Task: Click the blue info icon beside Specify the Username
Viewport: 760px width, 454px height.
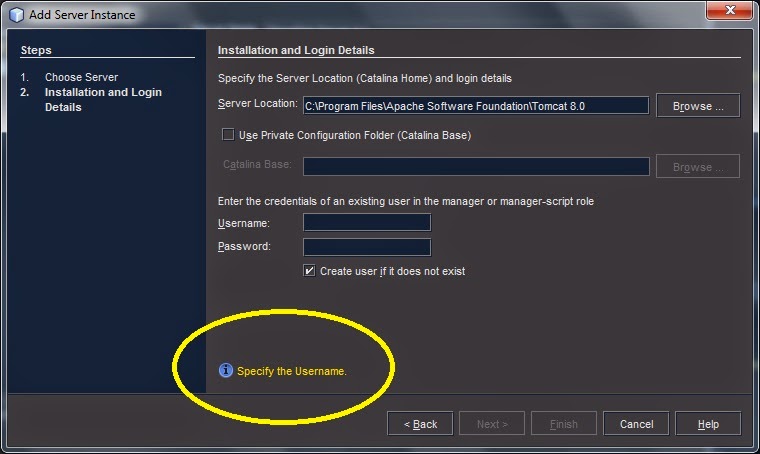Action: click(225, 371)
